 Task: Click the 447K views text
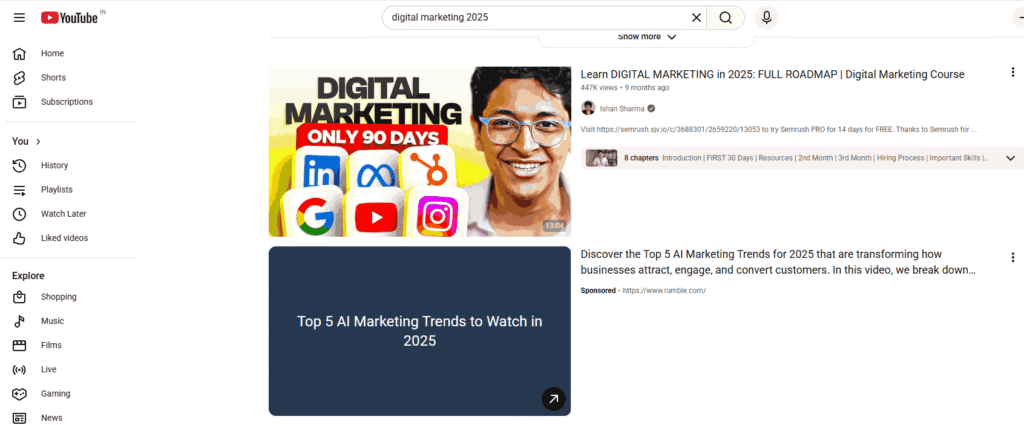pos(599,87)
